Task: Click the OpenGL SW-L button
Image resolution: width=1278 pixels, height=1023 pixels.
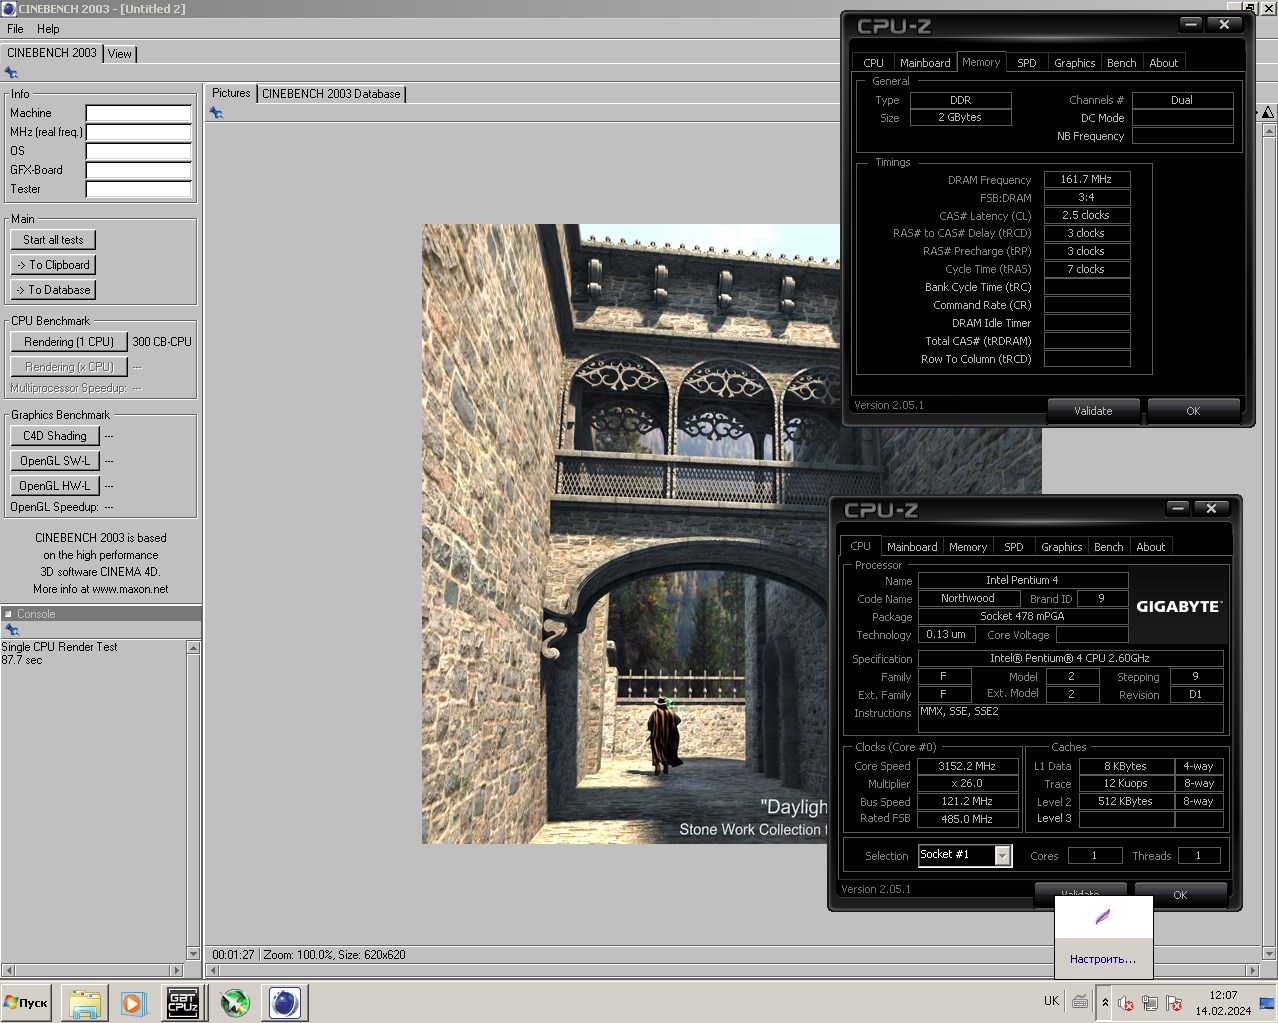Action: pyautogui.click(x=55, y=461)
